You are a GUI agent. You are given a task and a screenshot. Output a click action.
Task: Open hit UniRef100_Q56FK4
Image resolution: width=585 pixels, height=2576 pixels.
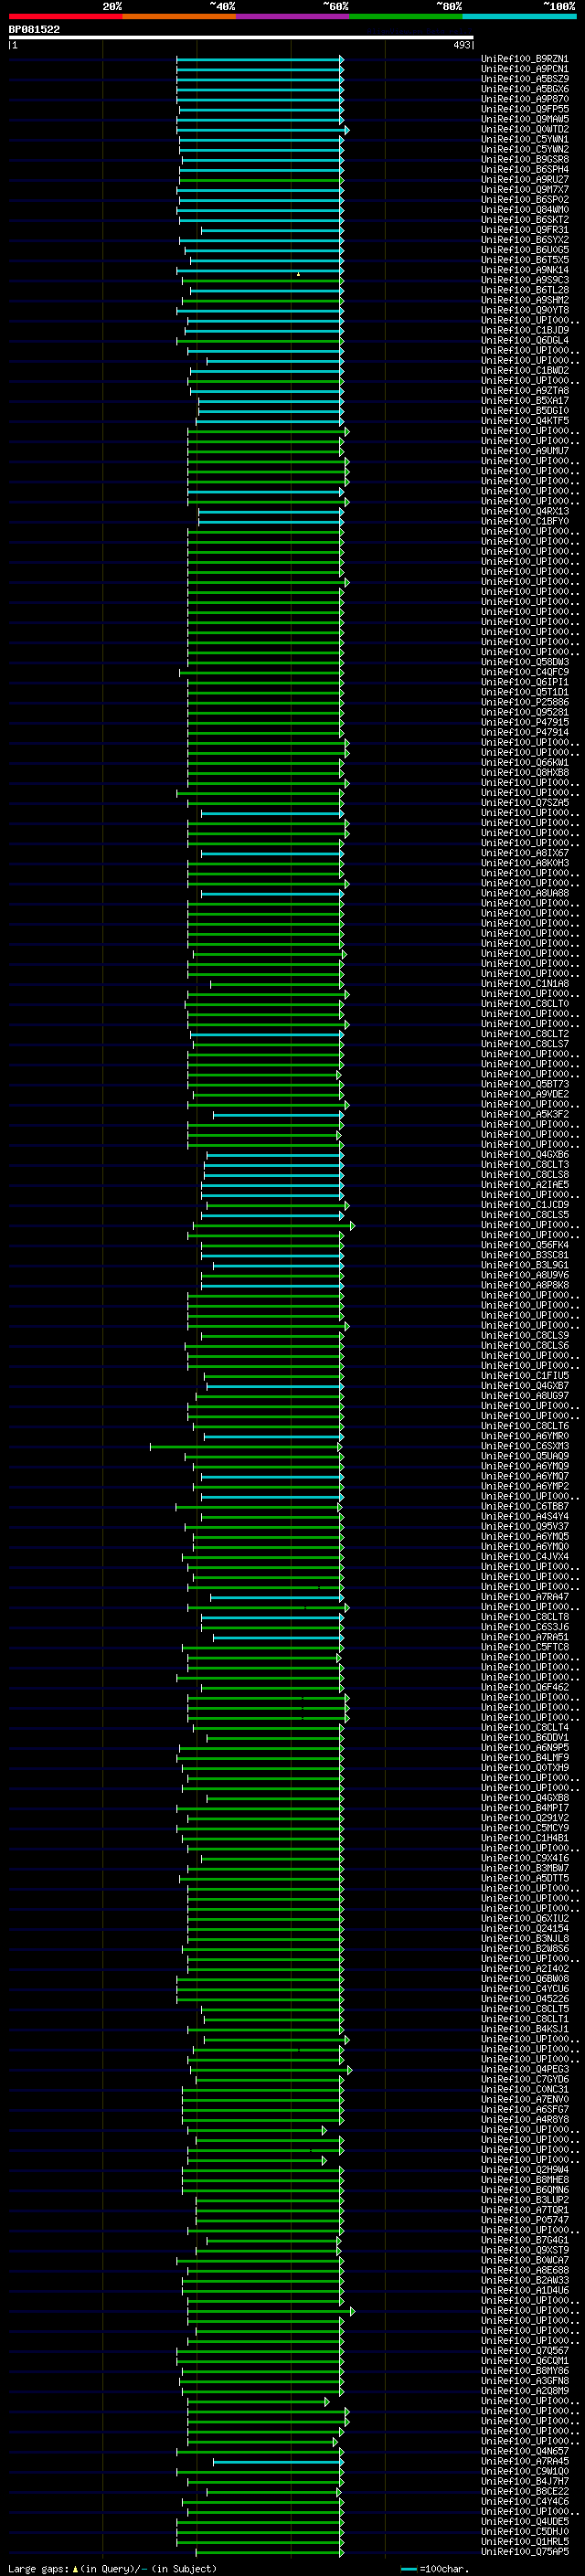(x=524, y=1245)
